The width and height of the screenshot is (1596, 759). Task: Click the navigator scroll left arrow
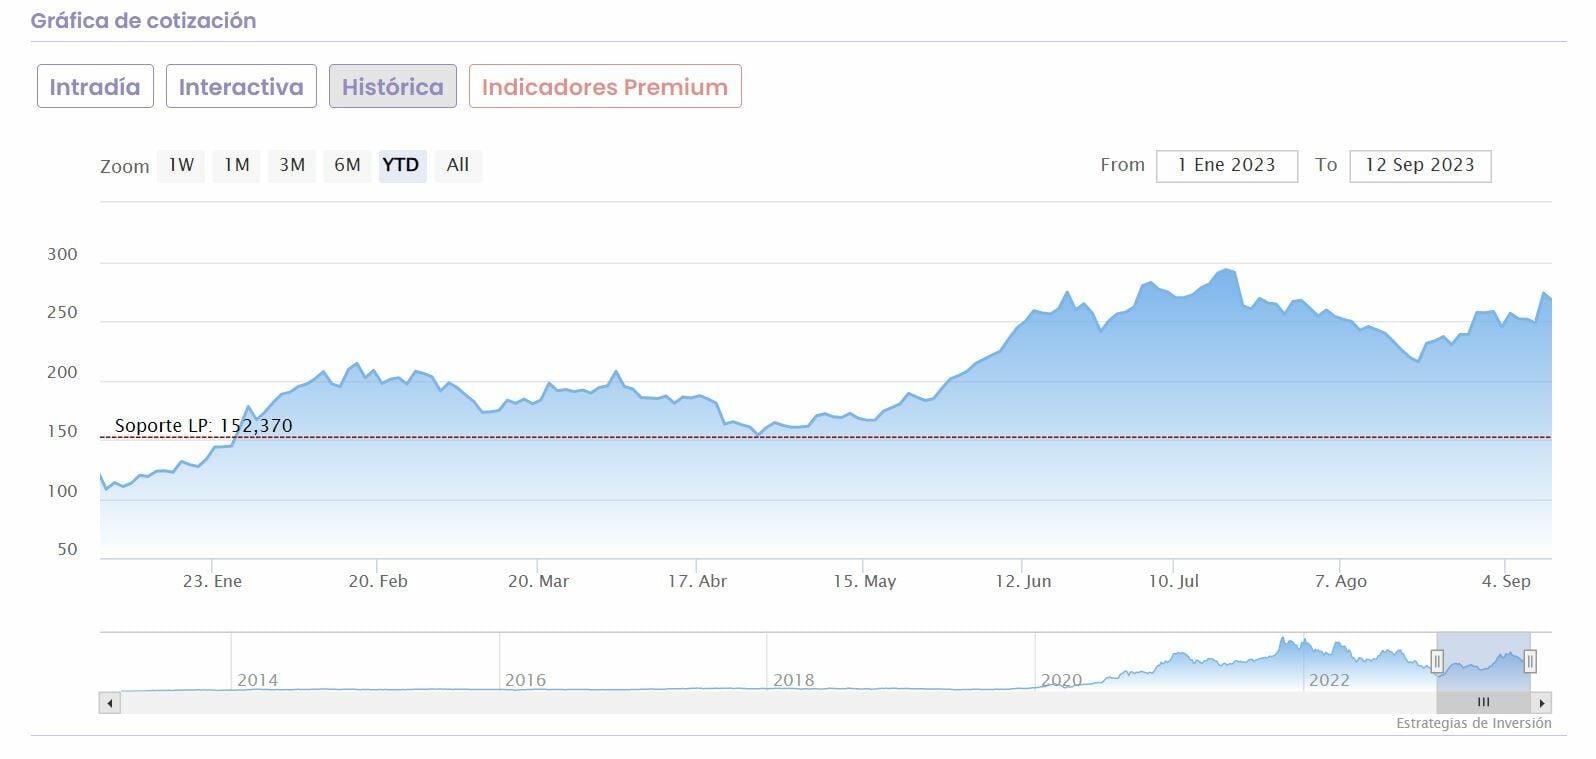109,703
